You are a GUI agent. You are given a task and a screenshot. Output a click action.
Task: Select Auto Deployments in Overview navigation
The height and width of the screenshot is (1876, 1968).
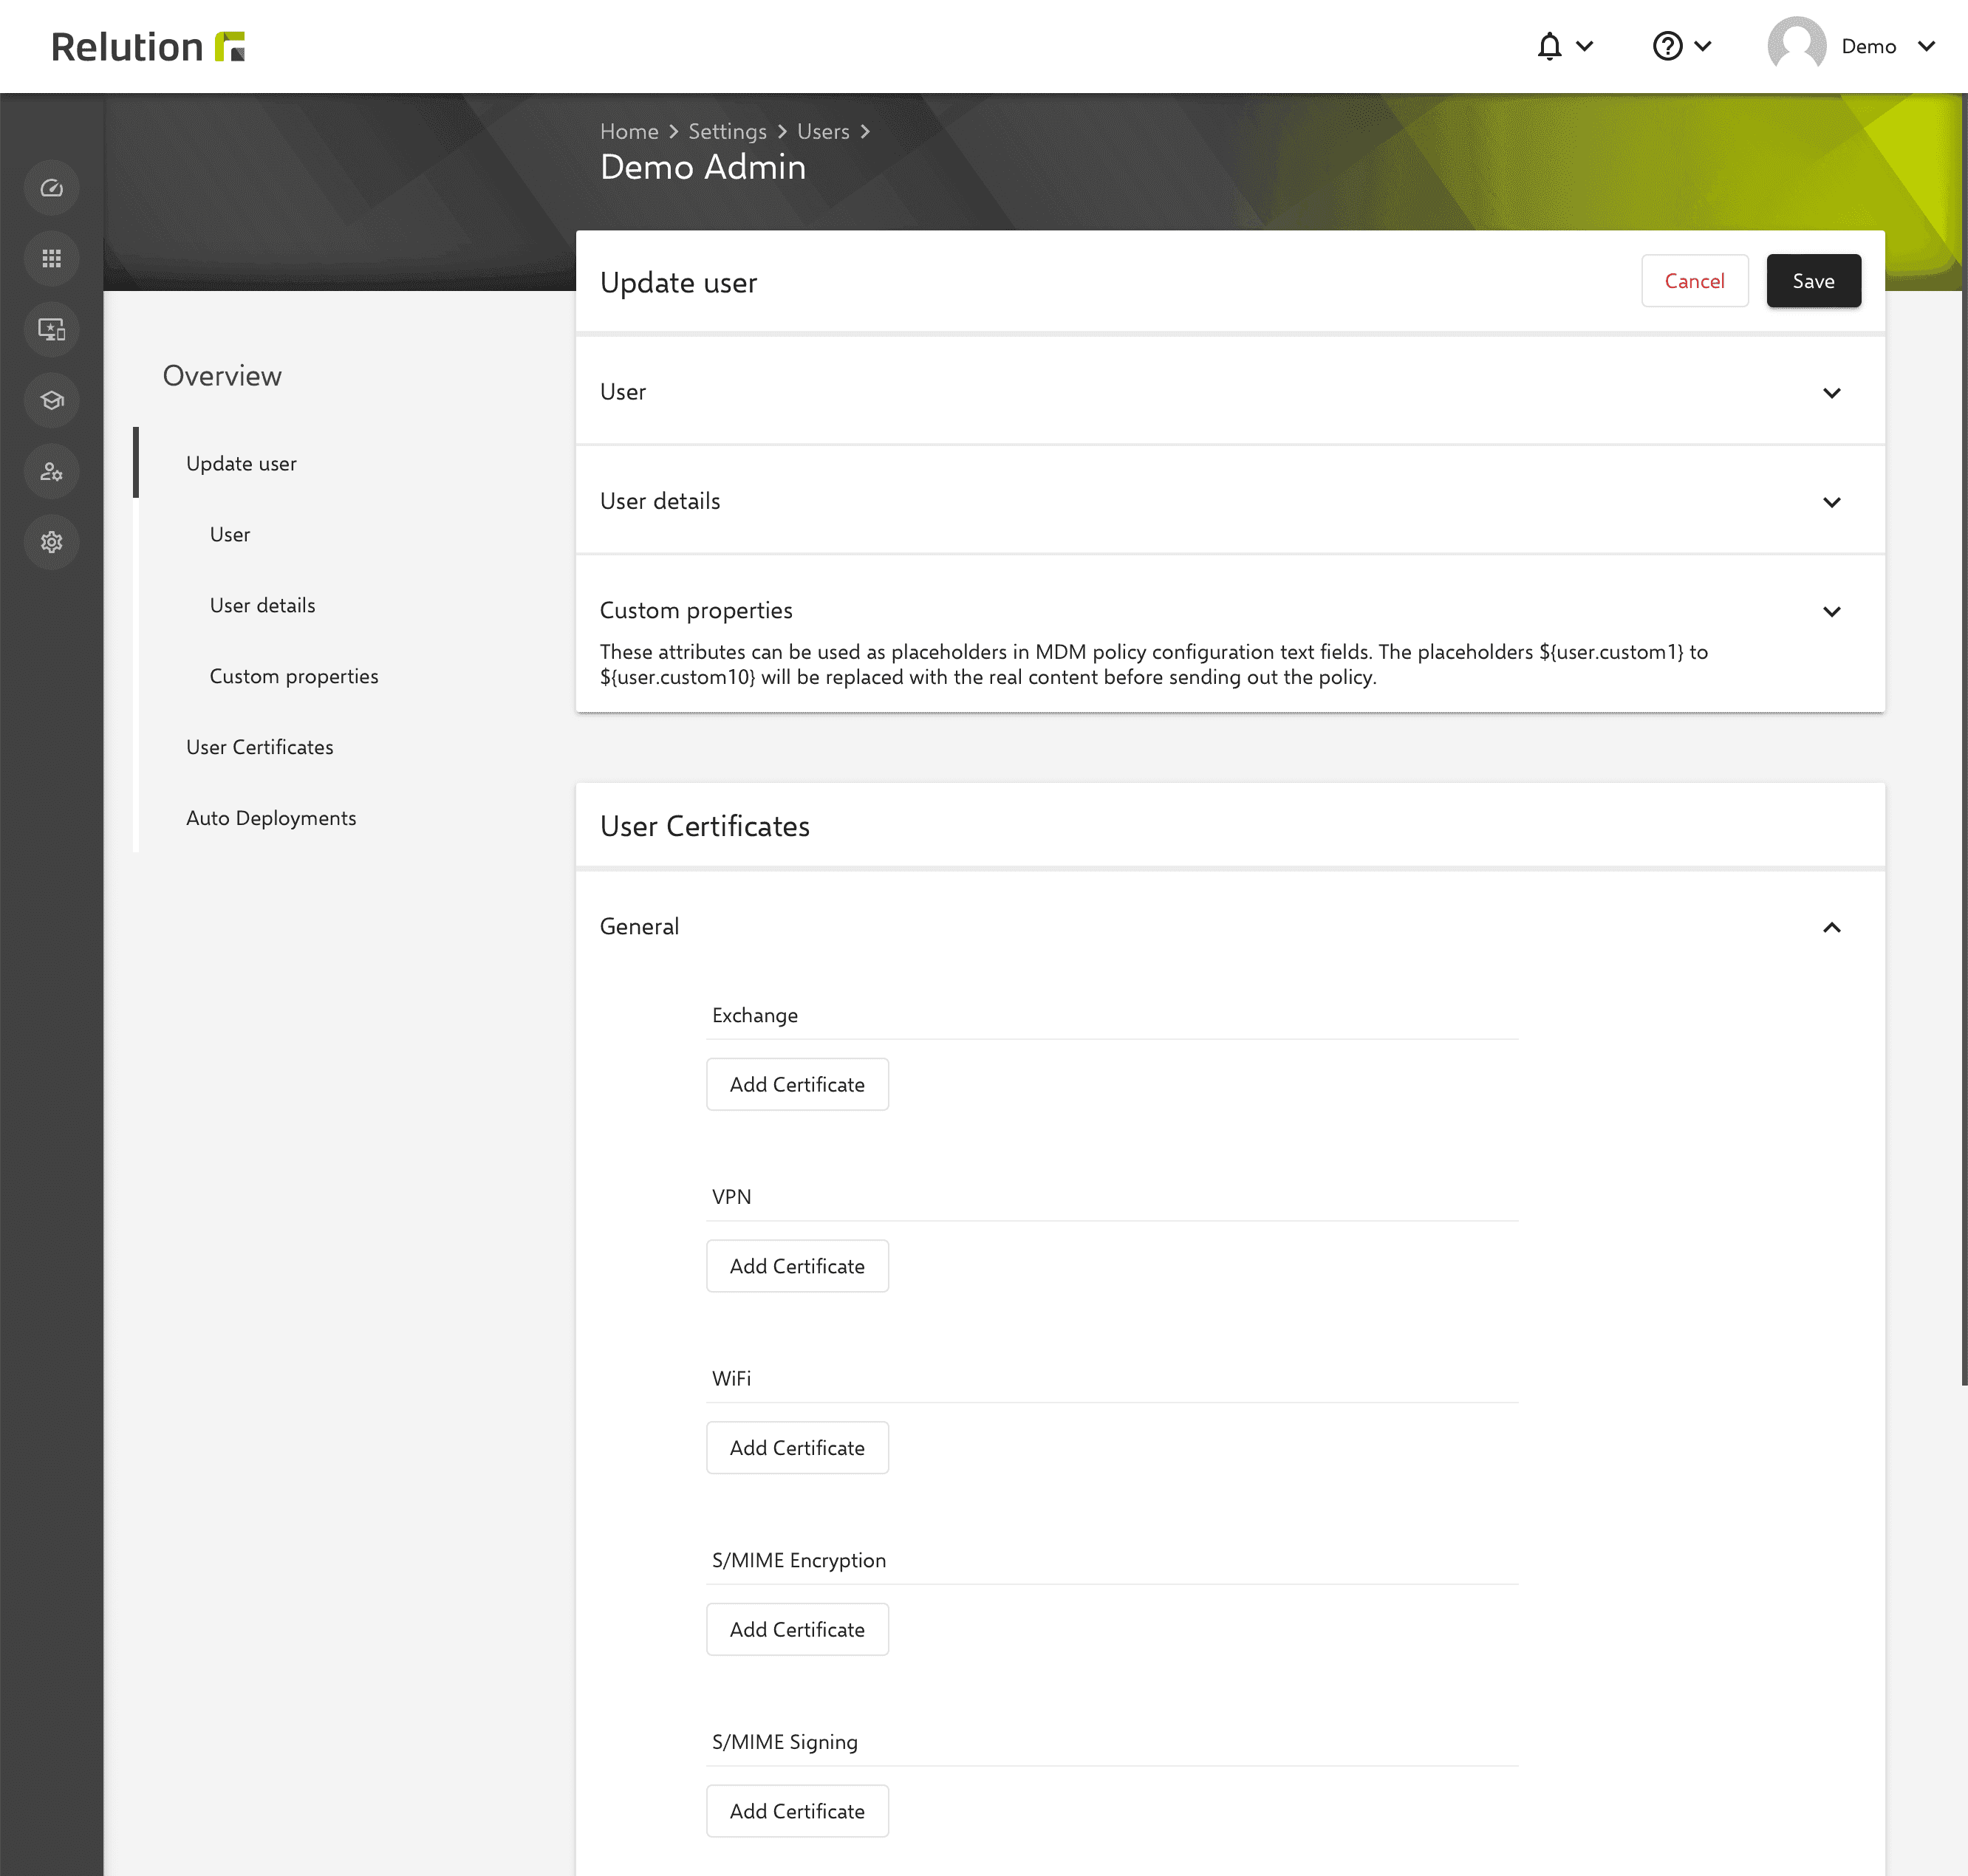tap(271, 818)
